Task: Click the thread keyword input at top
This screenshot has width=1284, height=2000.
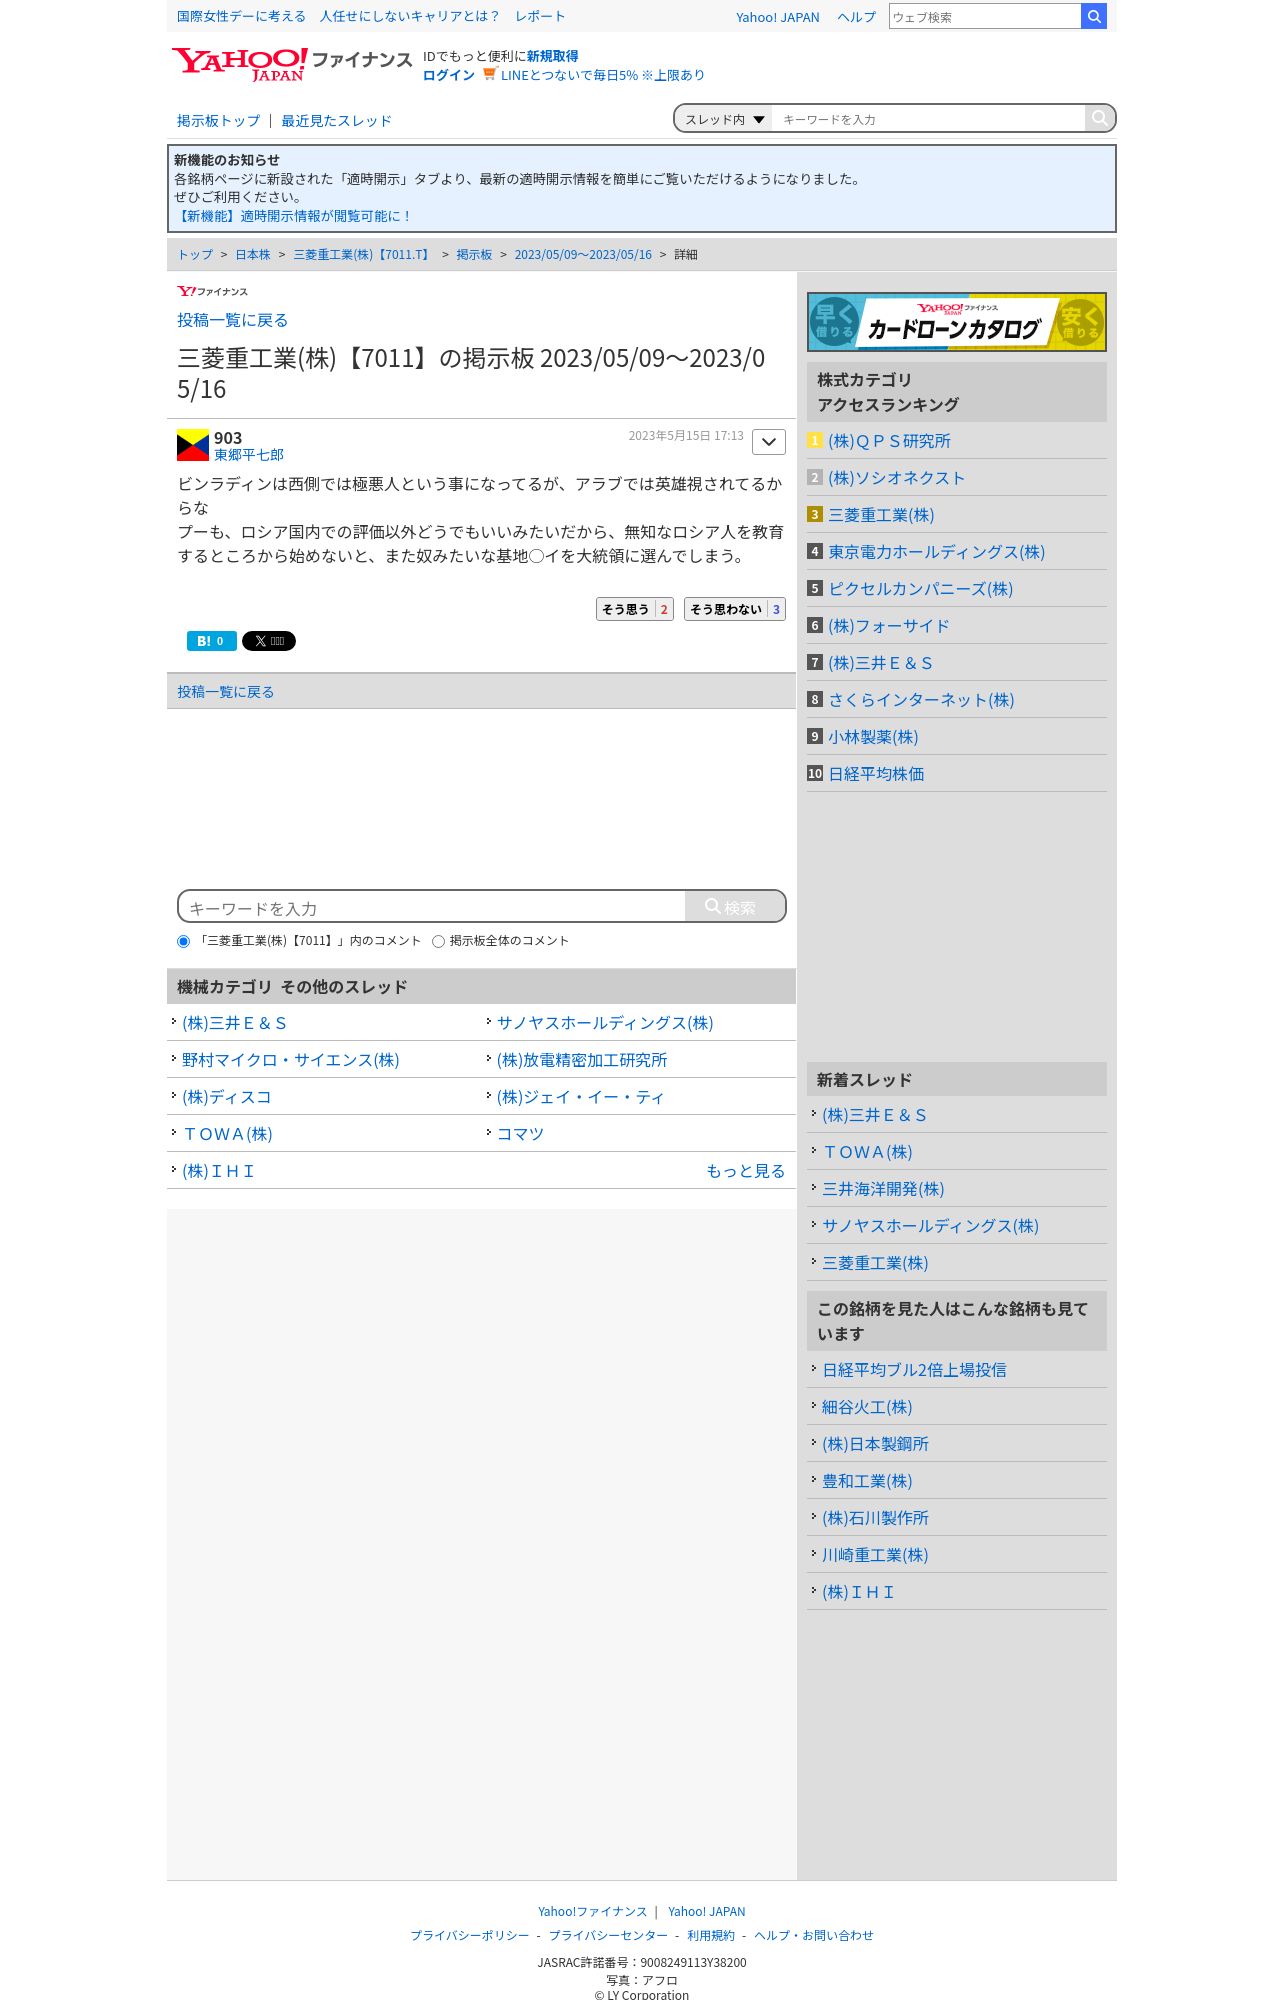Action: [x=928, y=119]
